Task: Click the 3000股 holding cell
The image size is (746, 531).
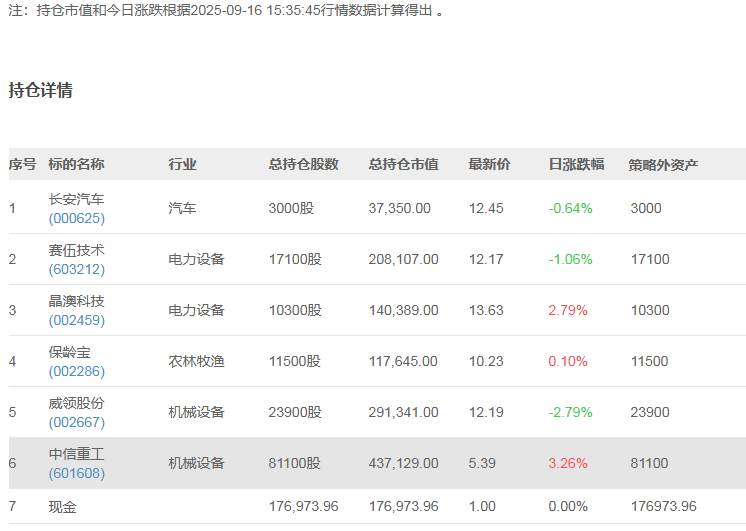Action: coord(291,208)
